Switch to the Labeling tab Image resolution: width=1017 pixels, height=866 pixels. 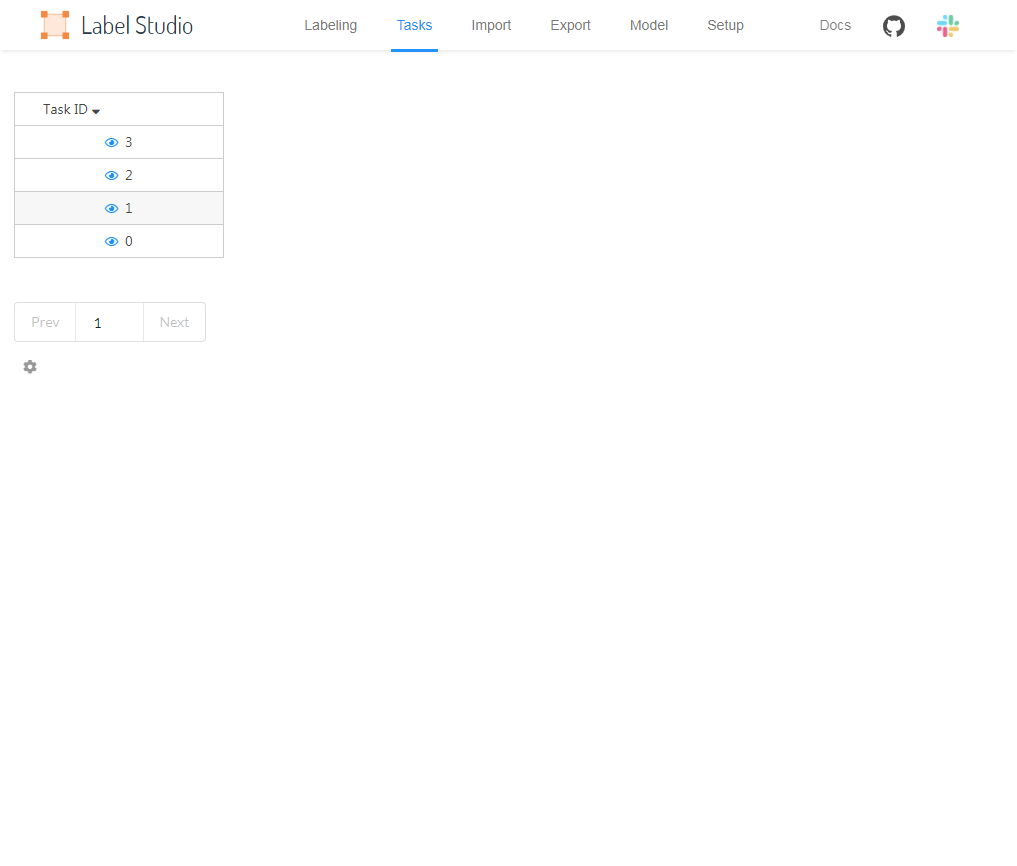(331, 25)
